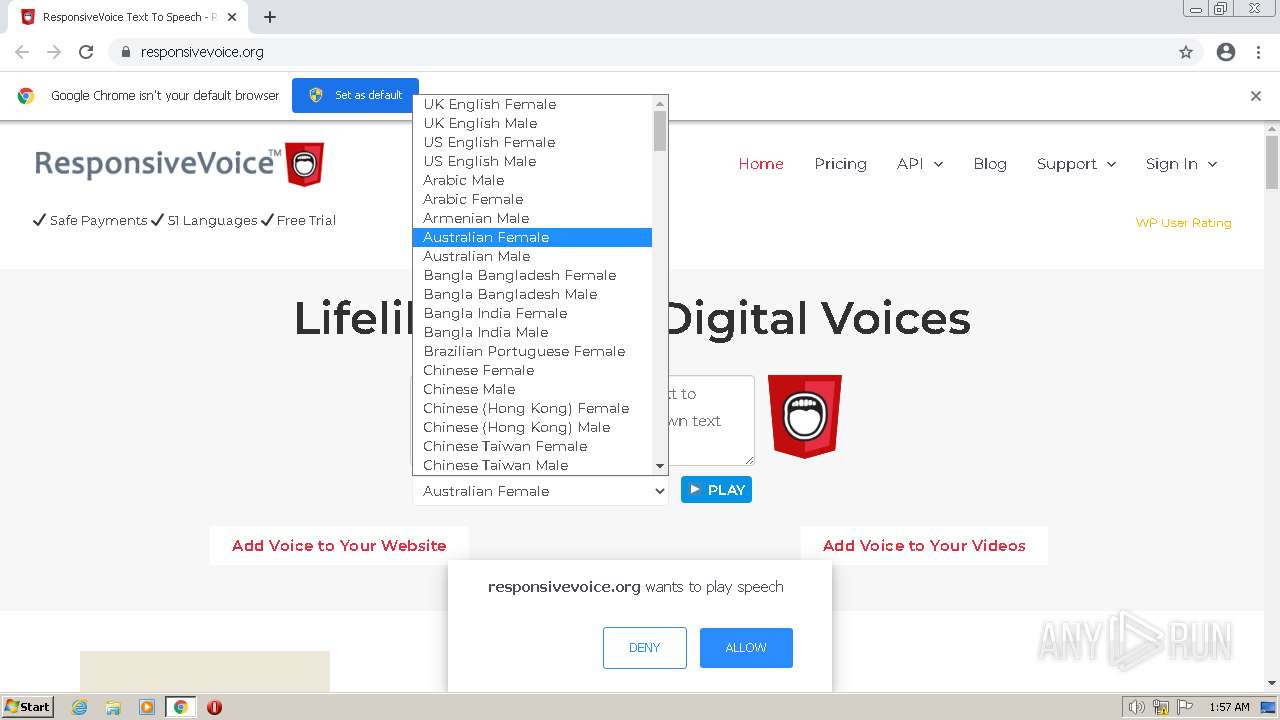The image size is (1280, 720).
Task: Dismiss the default browser infobar
Action: click(1256, 96)
